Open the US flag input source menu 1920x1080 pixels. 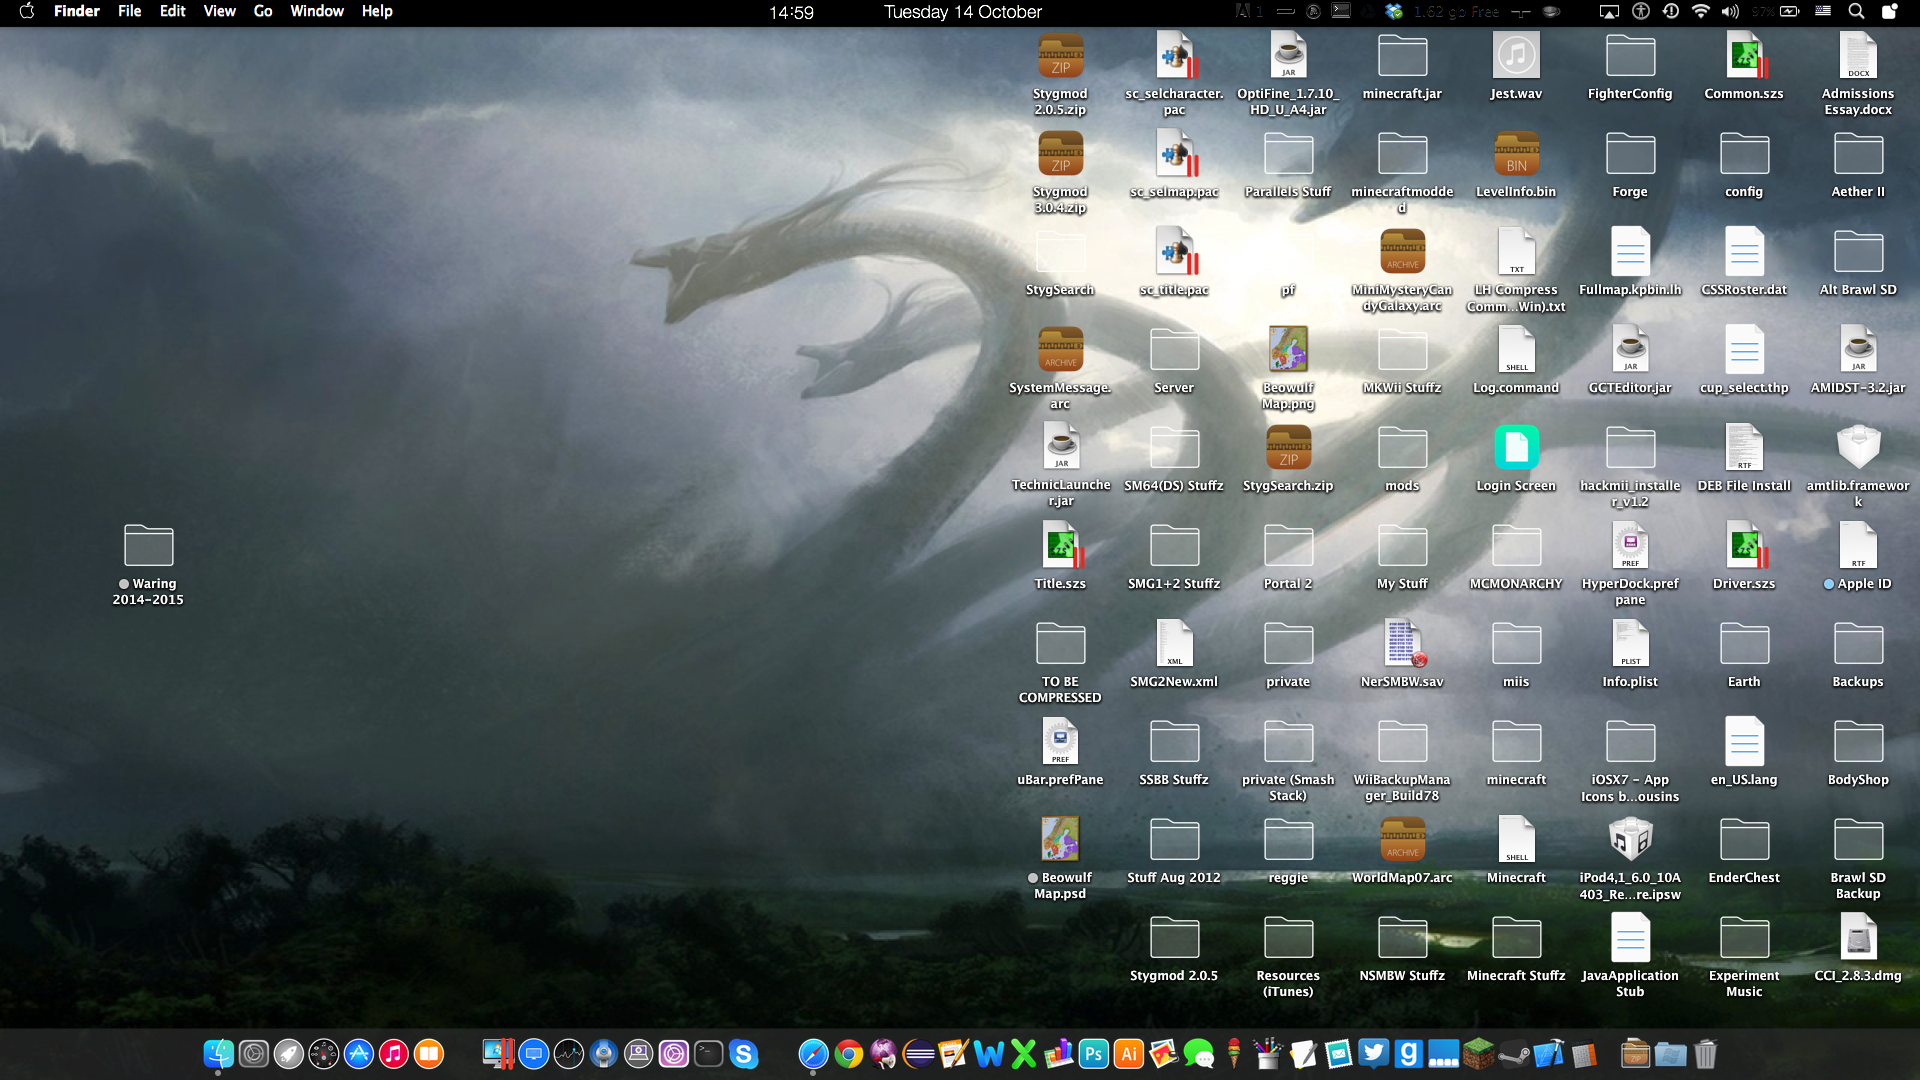[1823, 12]
